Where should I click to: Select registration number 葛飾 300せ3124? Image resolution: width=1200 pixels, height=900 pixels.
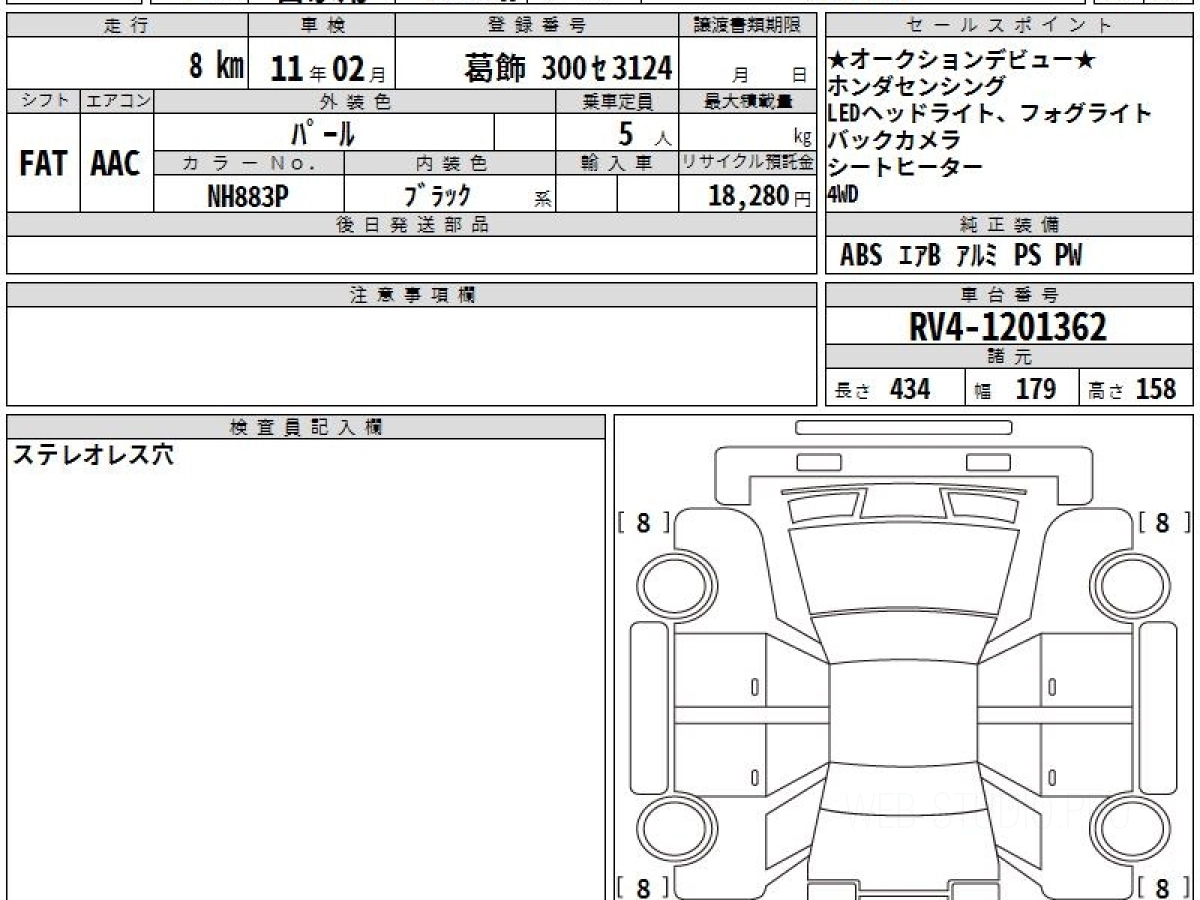pos(567,68)
